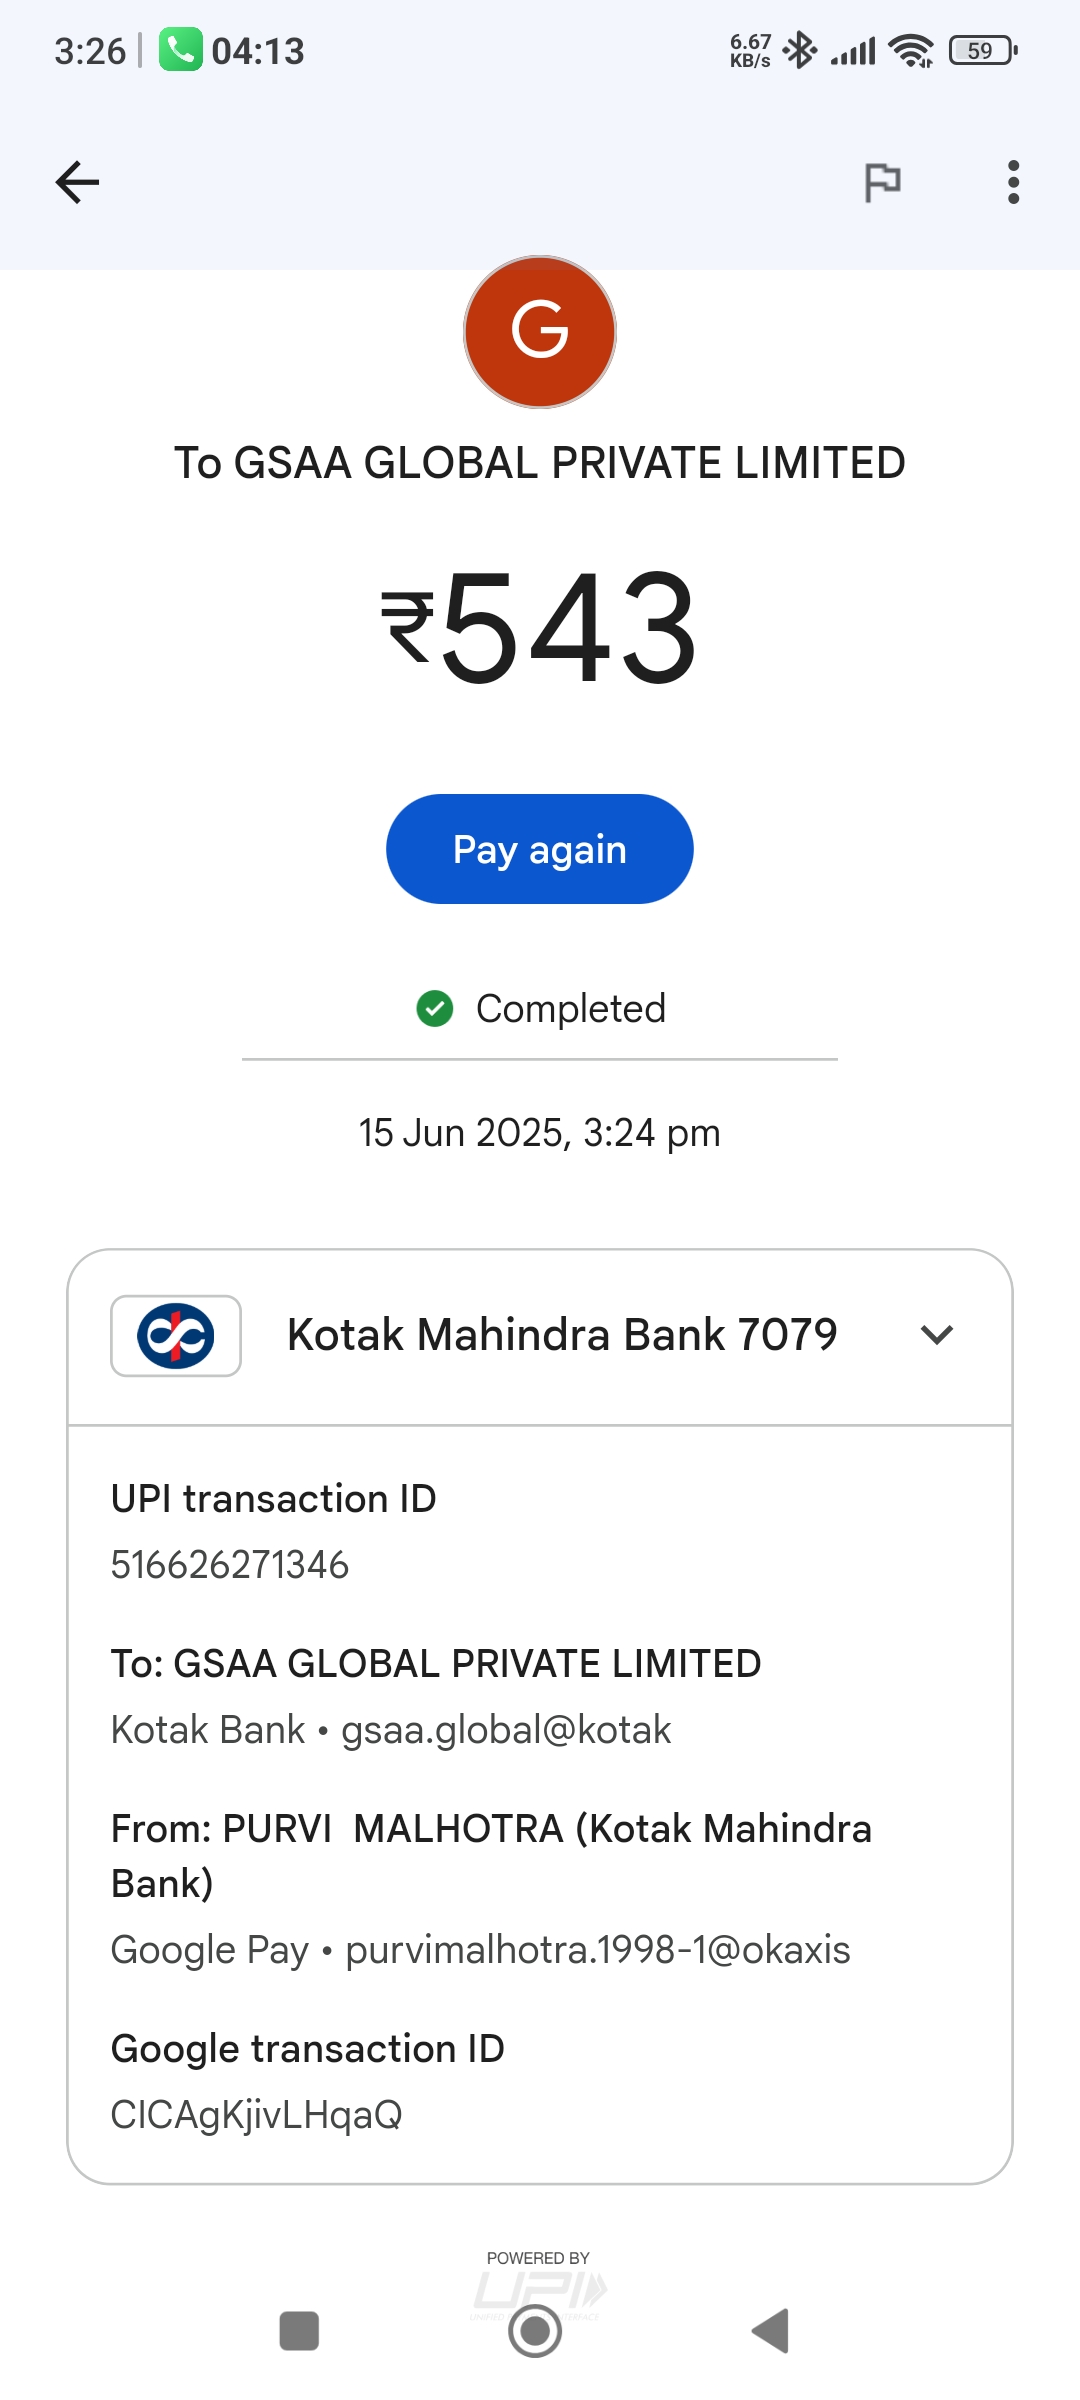Tap the purvimalhotra.1998-1@okaxis UPI address
This screenshot has width=1080, height=2400.
[x=597, y=1950]
